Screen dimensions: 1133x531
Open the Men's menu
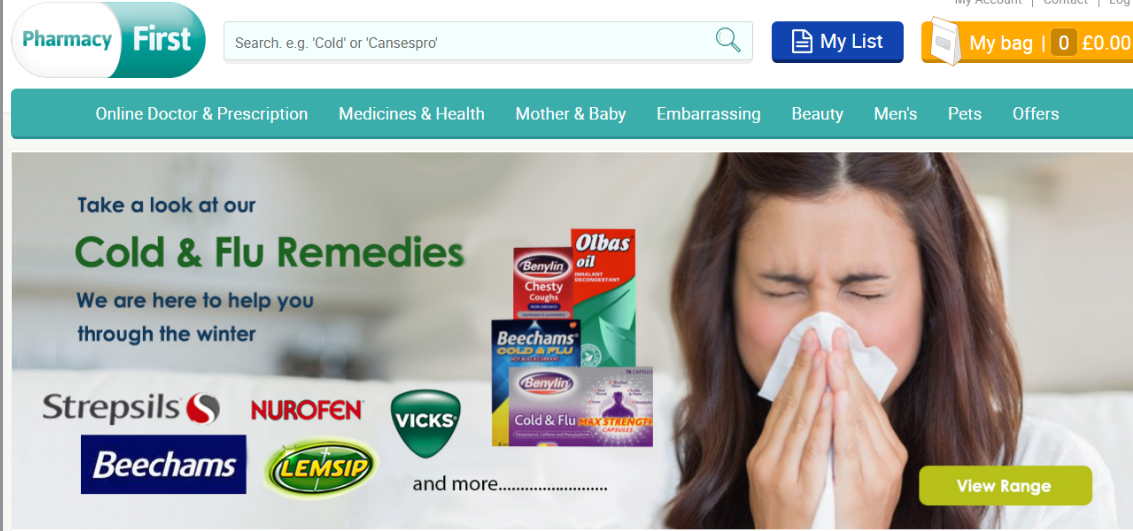pos(895,114)
